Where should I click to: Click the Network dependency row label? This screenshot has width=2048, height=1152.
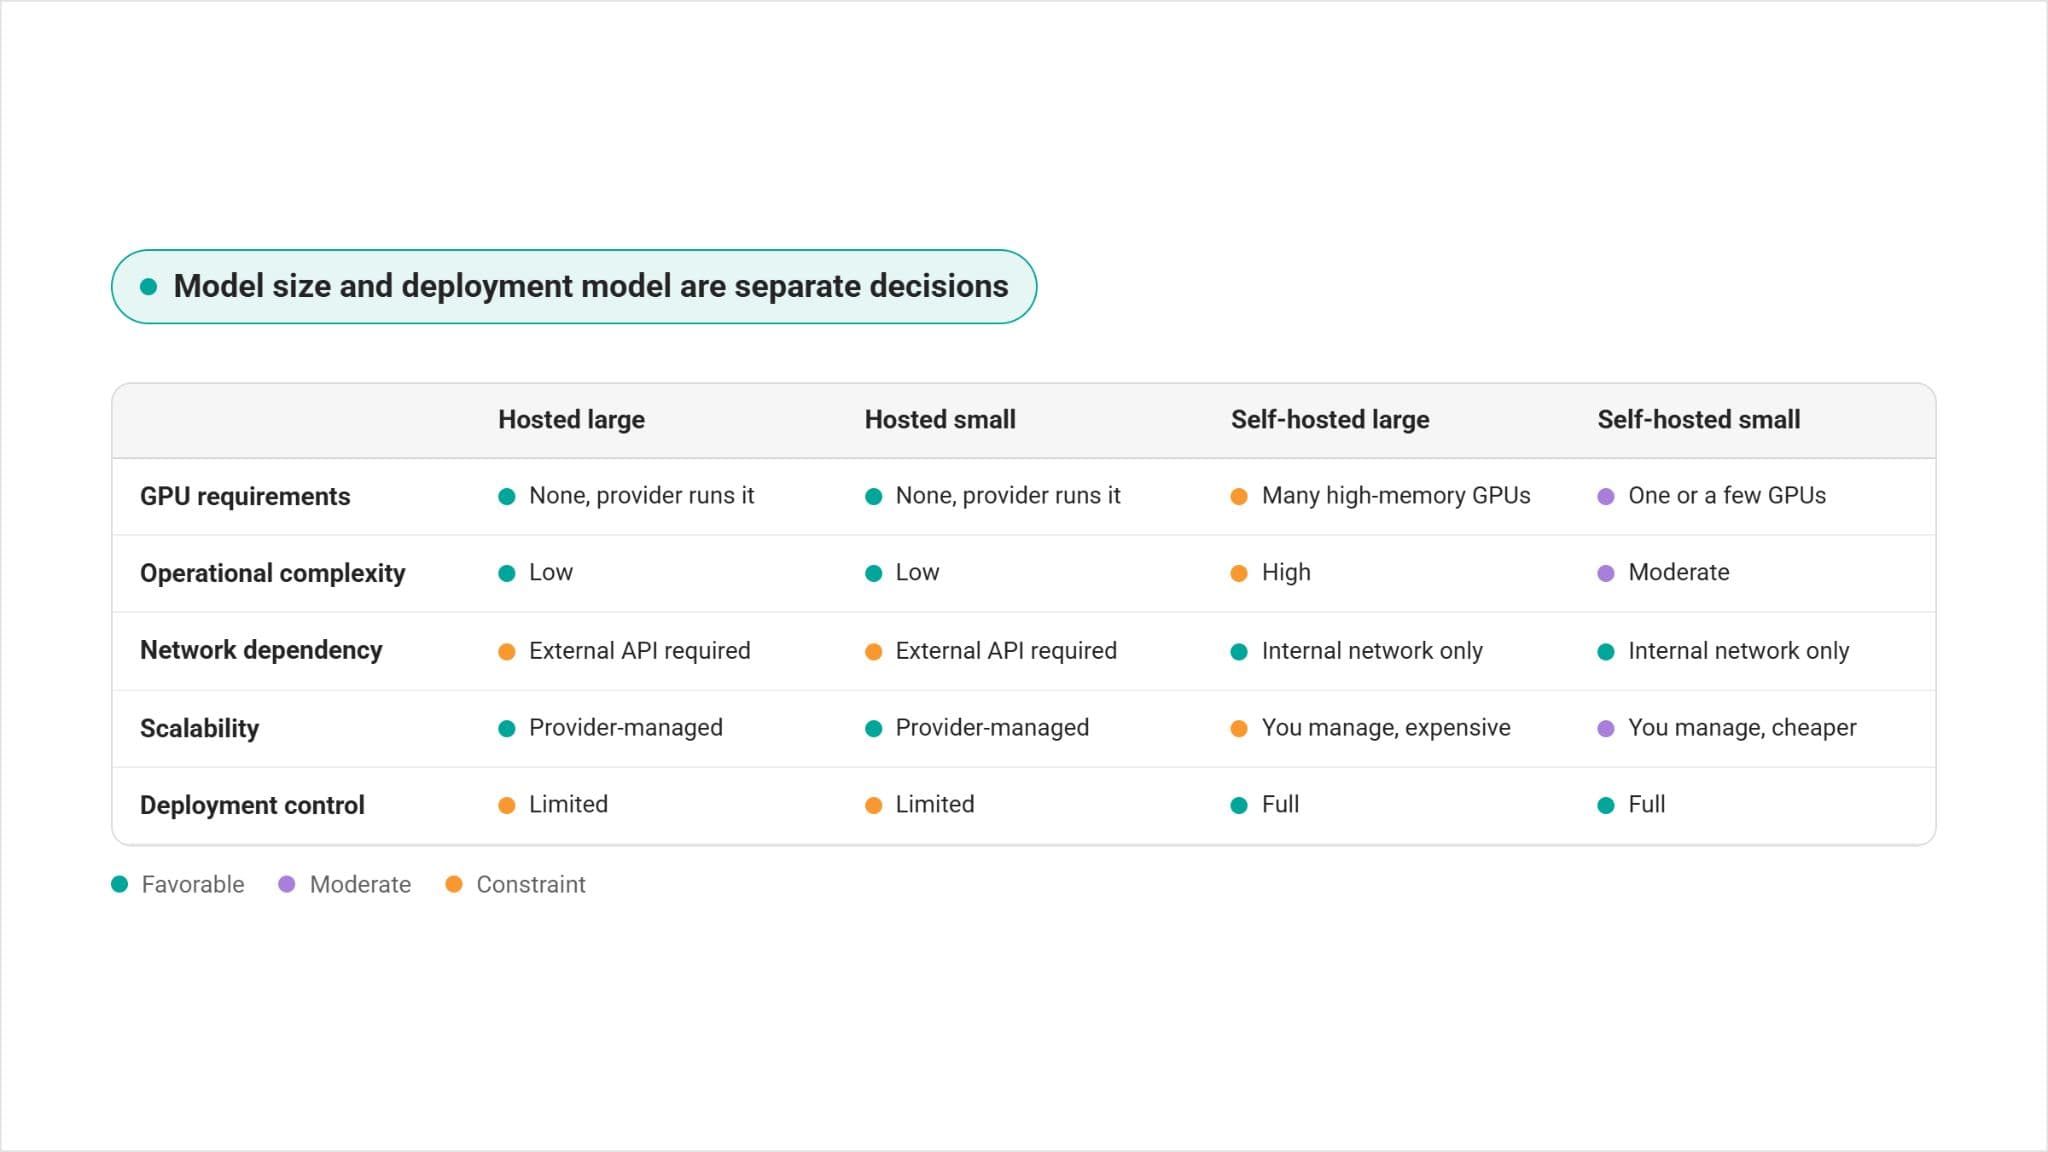261,651
